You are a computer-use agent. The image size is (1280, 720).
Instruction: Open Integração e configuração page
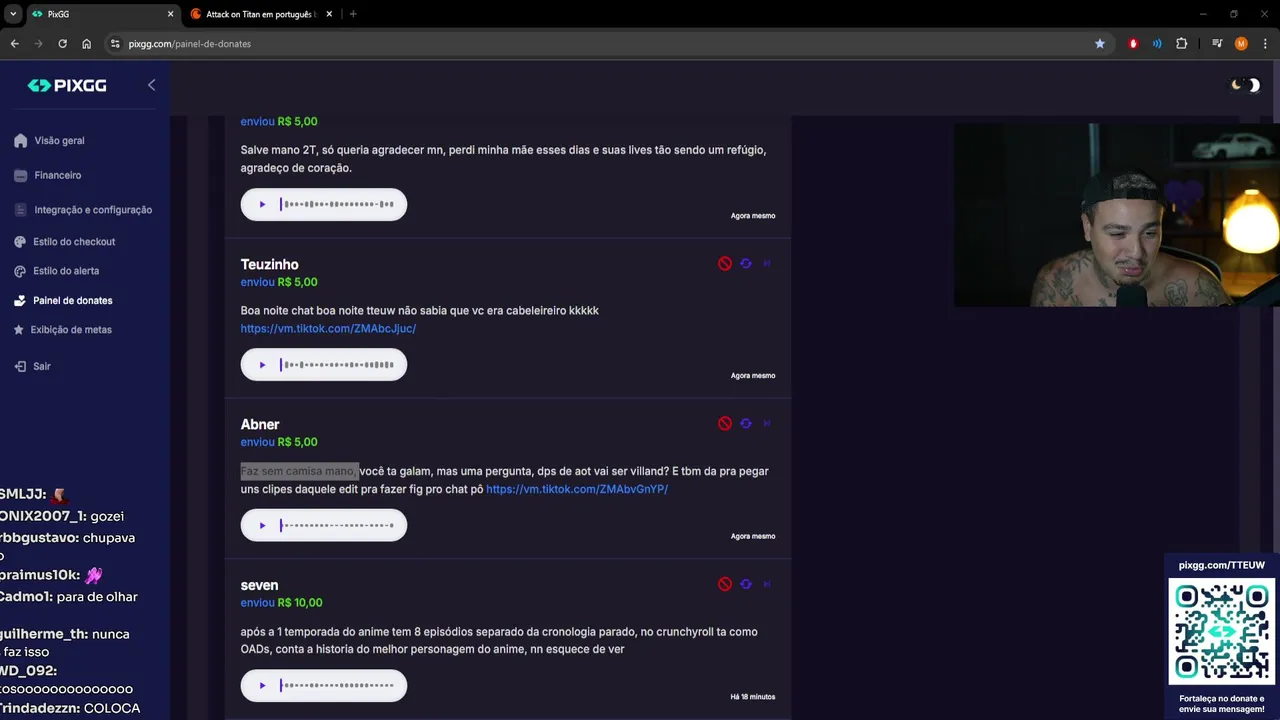(x=83, y=210)
